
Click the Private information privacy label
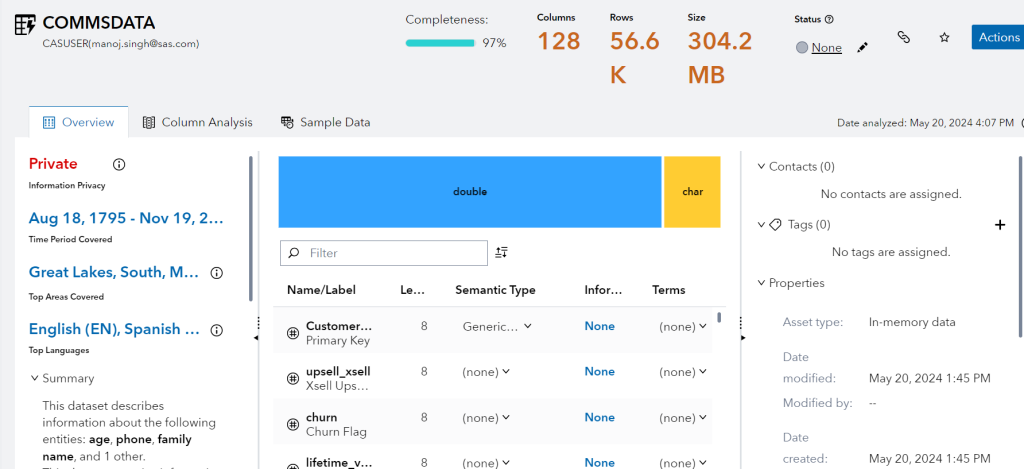pos(53,164)
